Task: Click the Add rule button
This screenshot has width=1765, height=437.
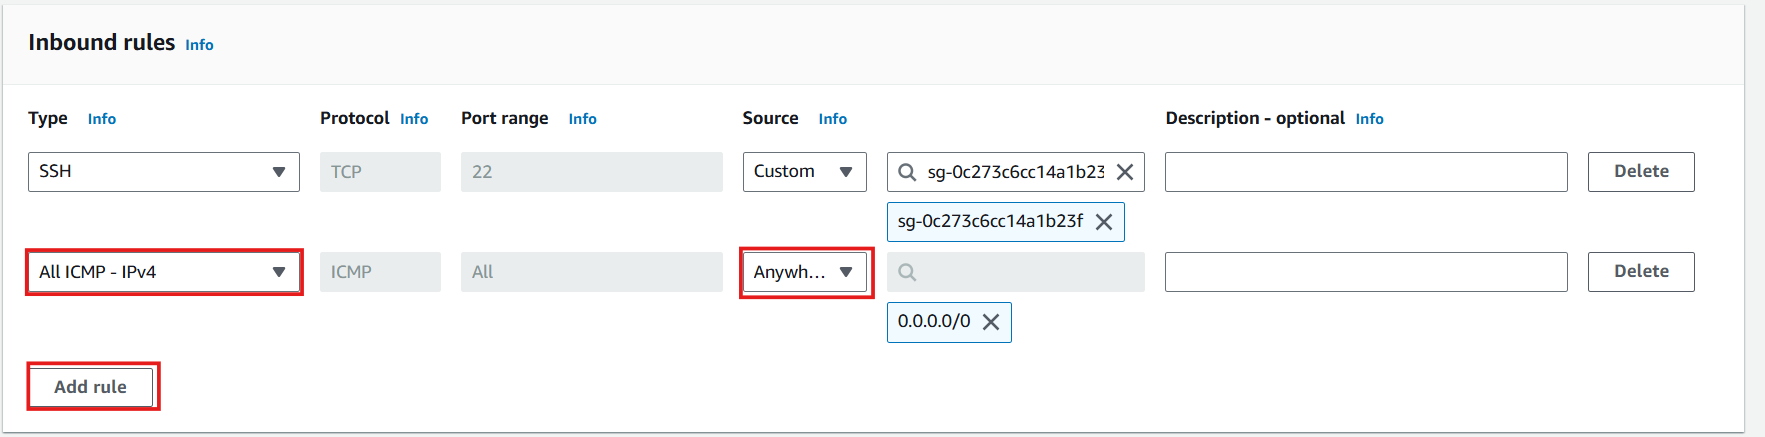Action: [x=90, y=387]
